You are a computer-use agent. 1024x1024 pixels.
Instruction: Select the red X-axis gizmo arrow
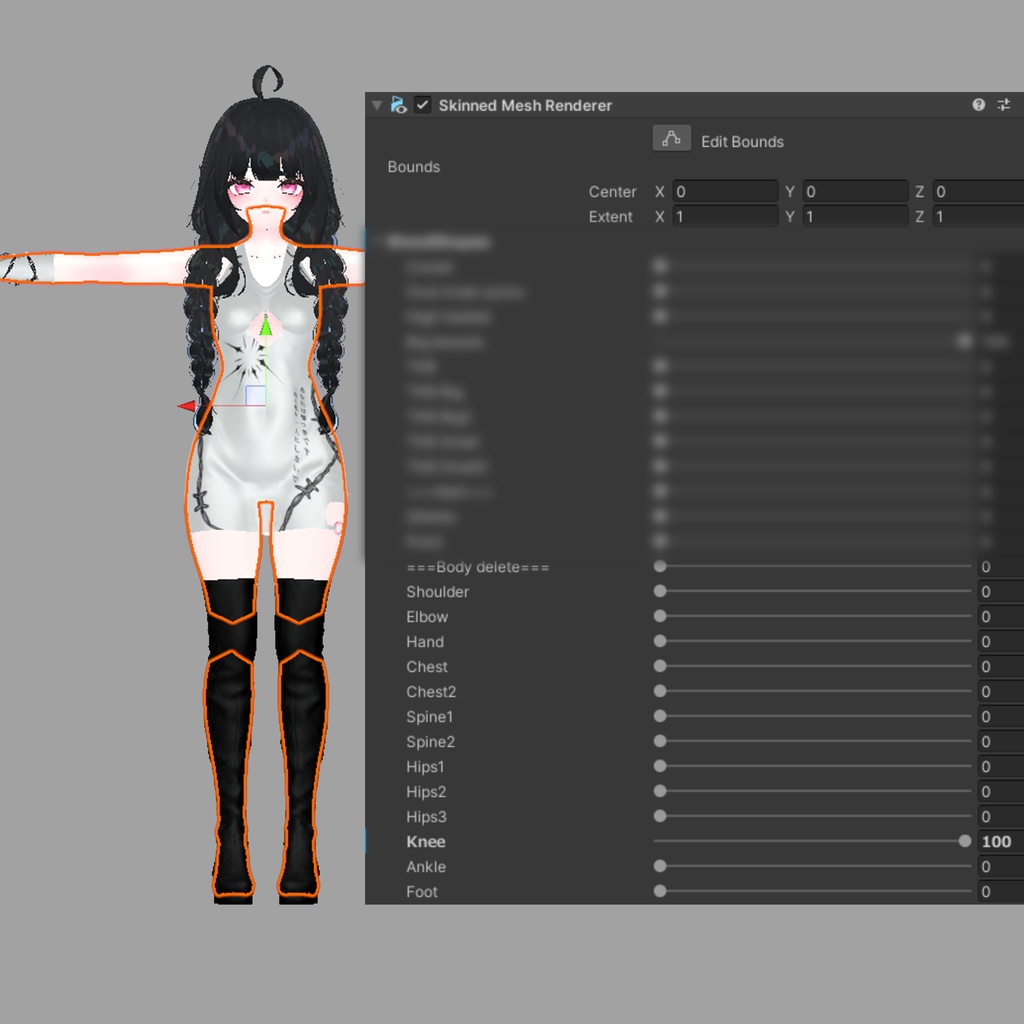tap(186, 404)
